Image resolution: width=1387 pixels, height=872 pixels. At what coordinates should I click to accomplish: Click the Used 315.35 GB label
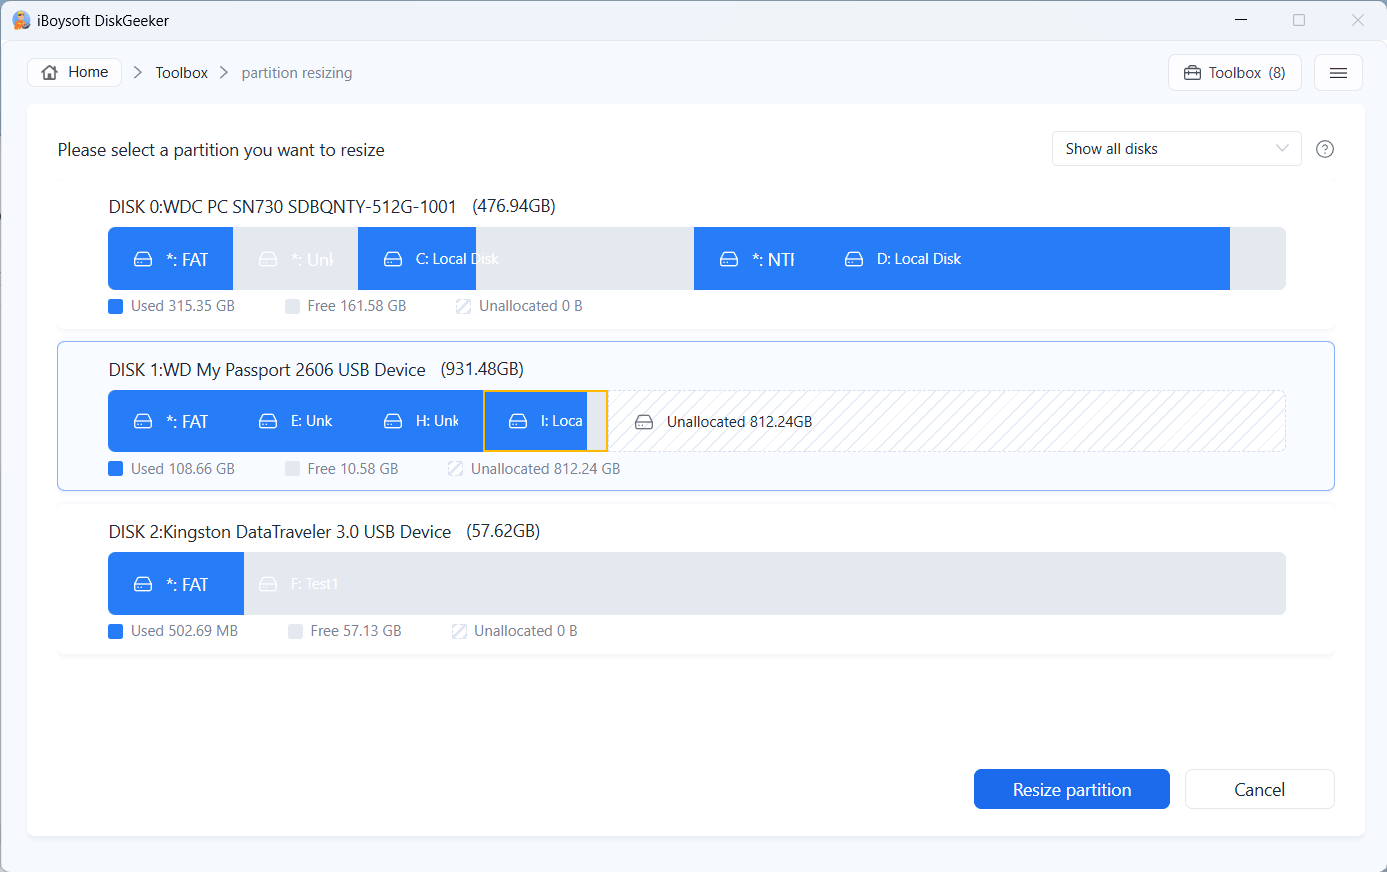(183, 306)
